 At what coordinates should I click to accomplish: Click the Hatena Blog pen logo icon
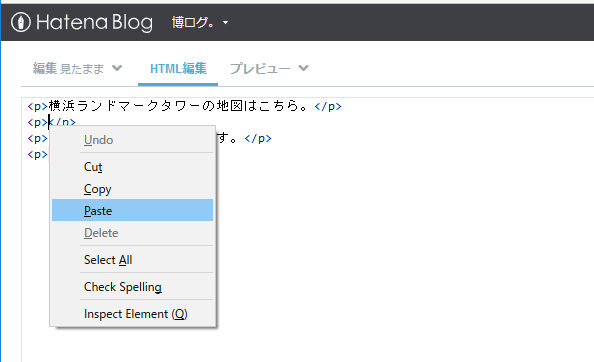(20, 22)
